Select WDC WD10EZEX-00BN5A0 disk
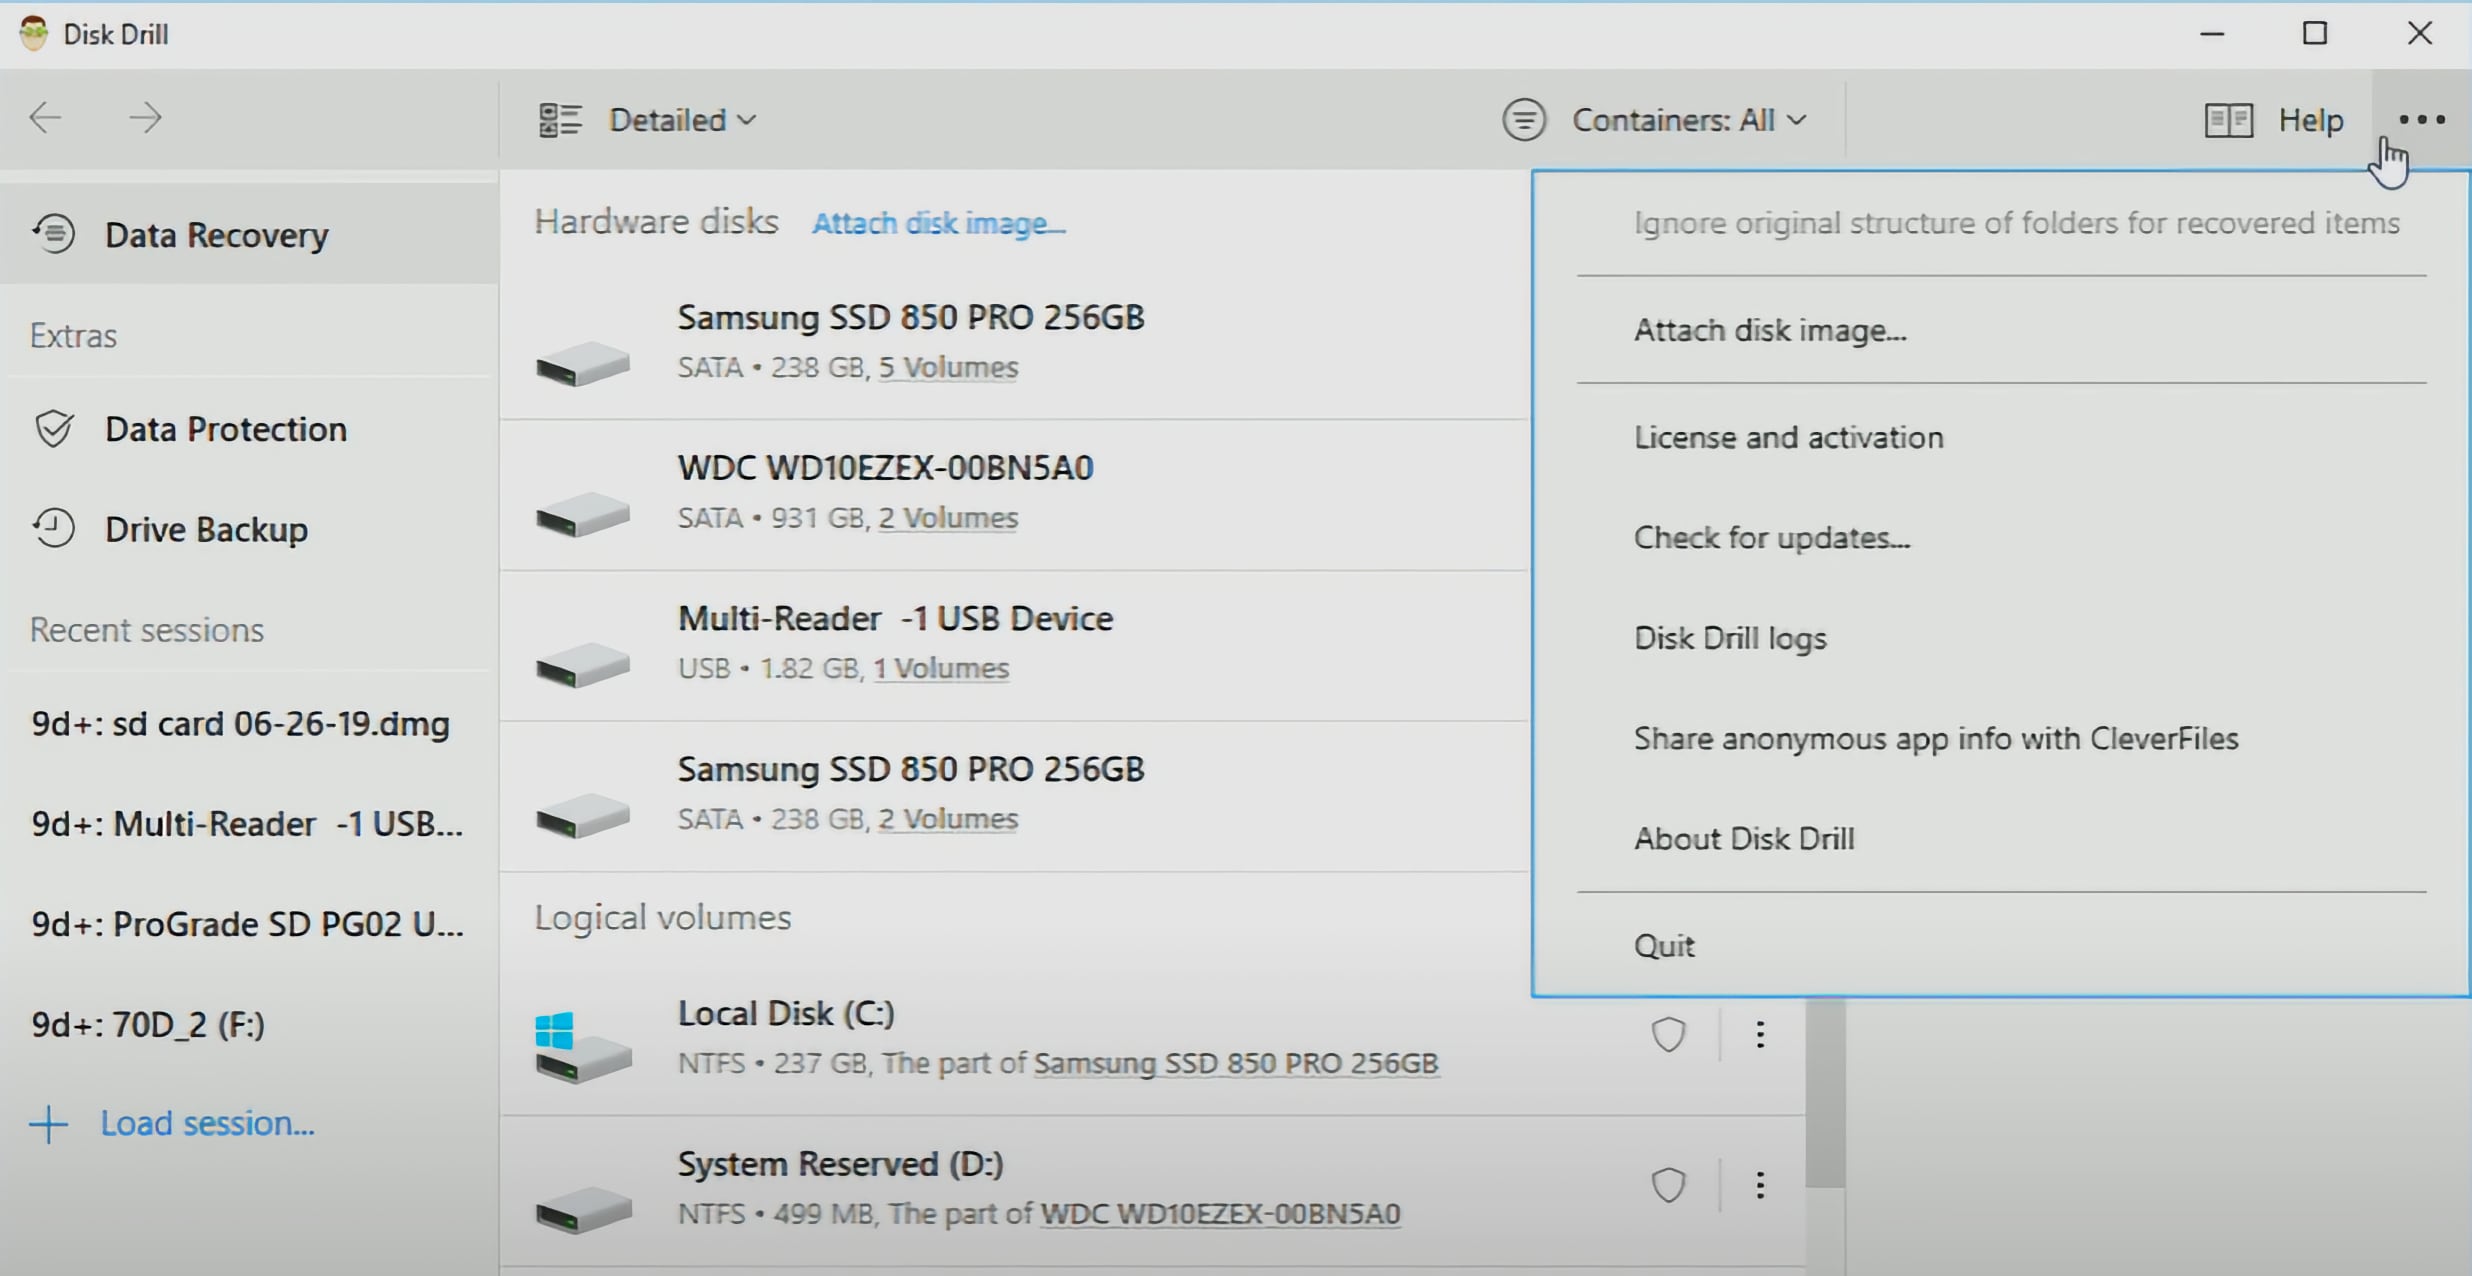Viewport: 2472px width, 1276px height. (x=1015, y=495)
